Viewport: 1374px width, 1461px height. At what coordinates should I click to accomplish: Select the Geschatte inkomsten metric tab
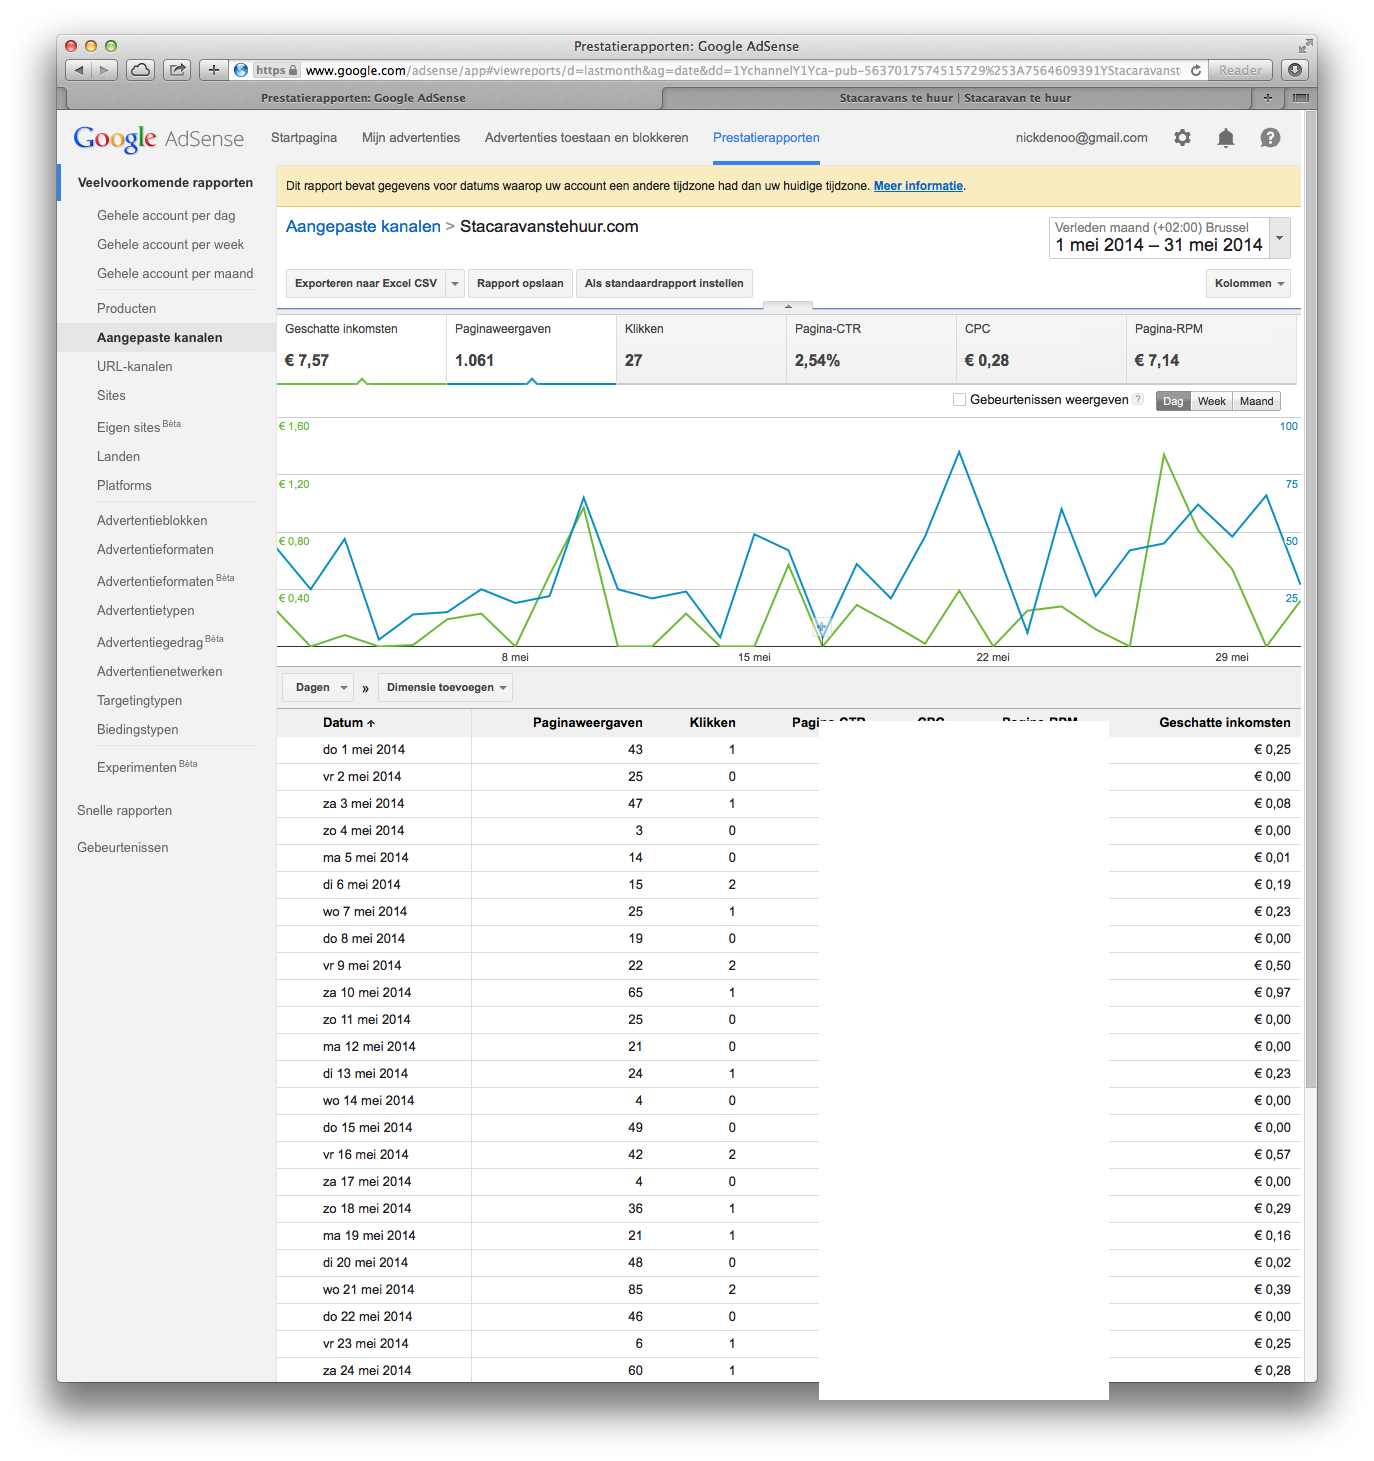[x=361, y=348]
